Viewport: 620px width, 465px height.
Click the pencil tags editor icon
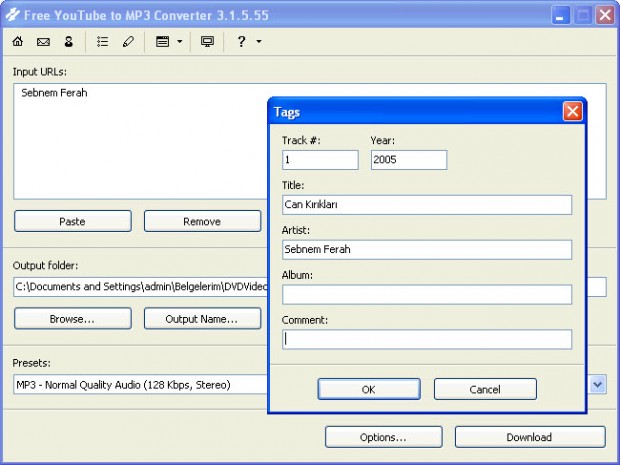coord(128,42)
